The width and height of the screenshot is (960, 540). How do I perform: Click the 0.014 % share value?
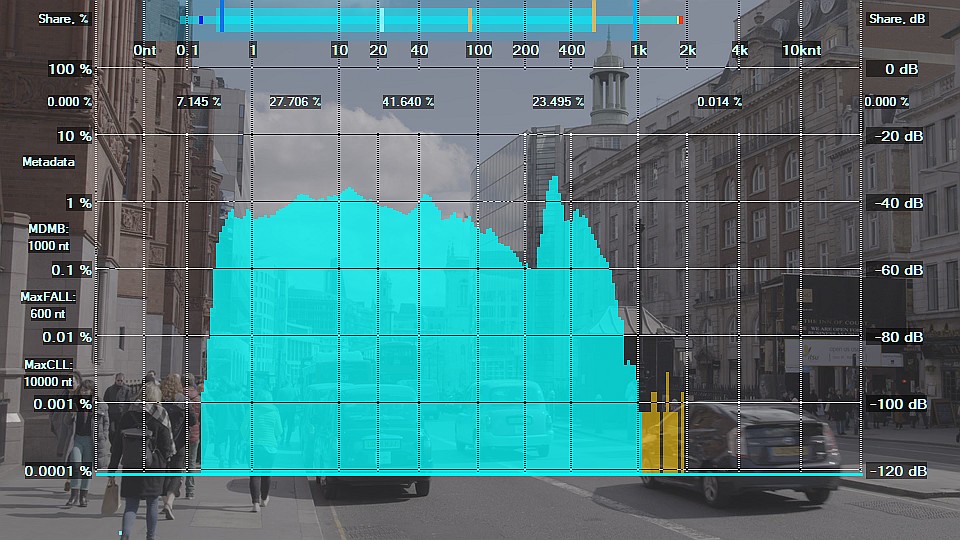point(720,102)
